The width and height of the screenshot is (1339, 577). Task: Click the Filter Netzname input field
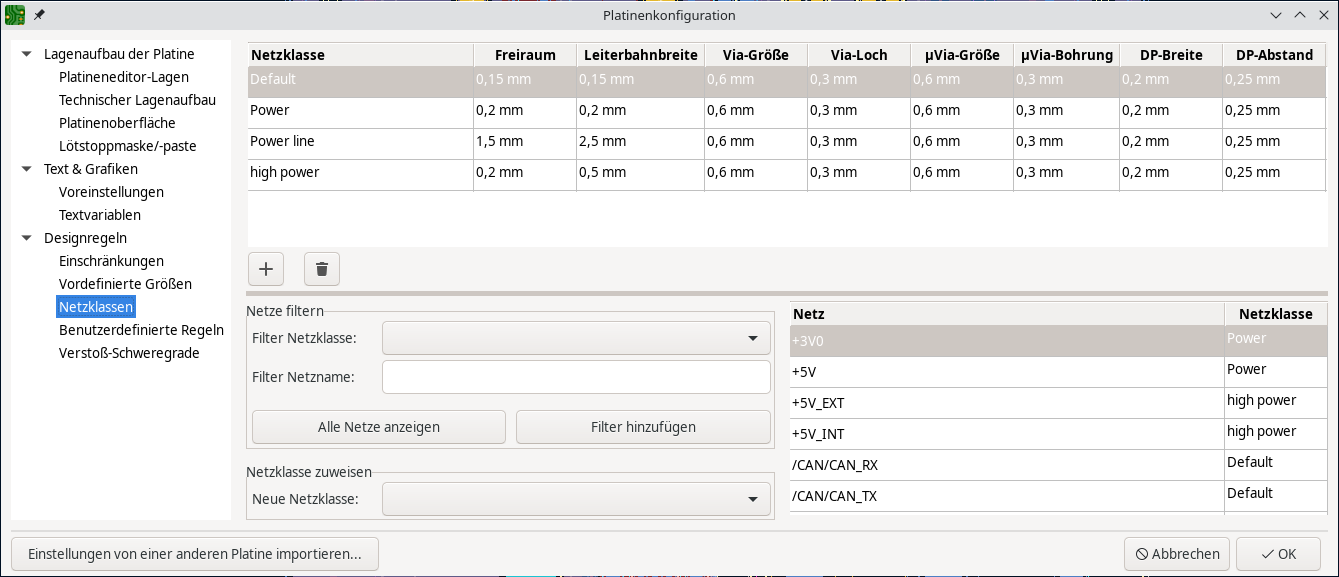[x=576, y=377]
